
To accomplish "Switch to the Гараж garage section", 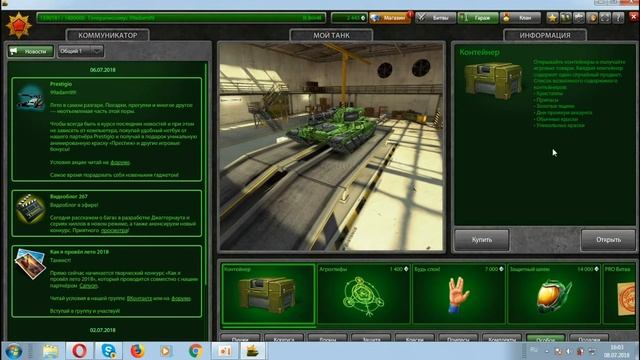I will (x=478, y=18).
